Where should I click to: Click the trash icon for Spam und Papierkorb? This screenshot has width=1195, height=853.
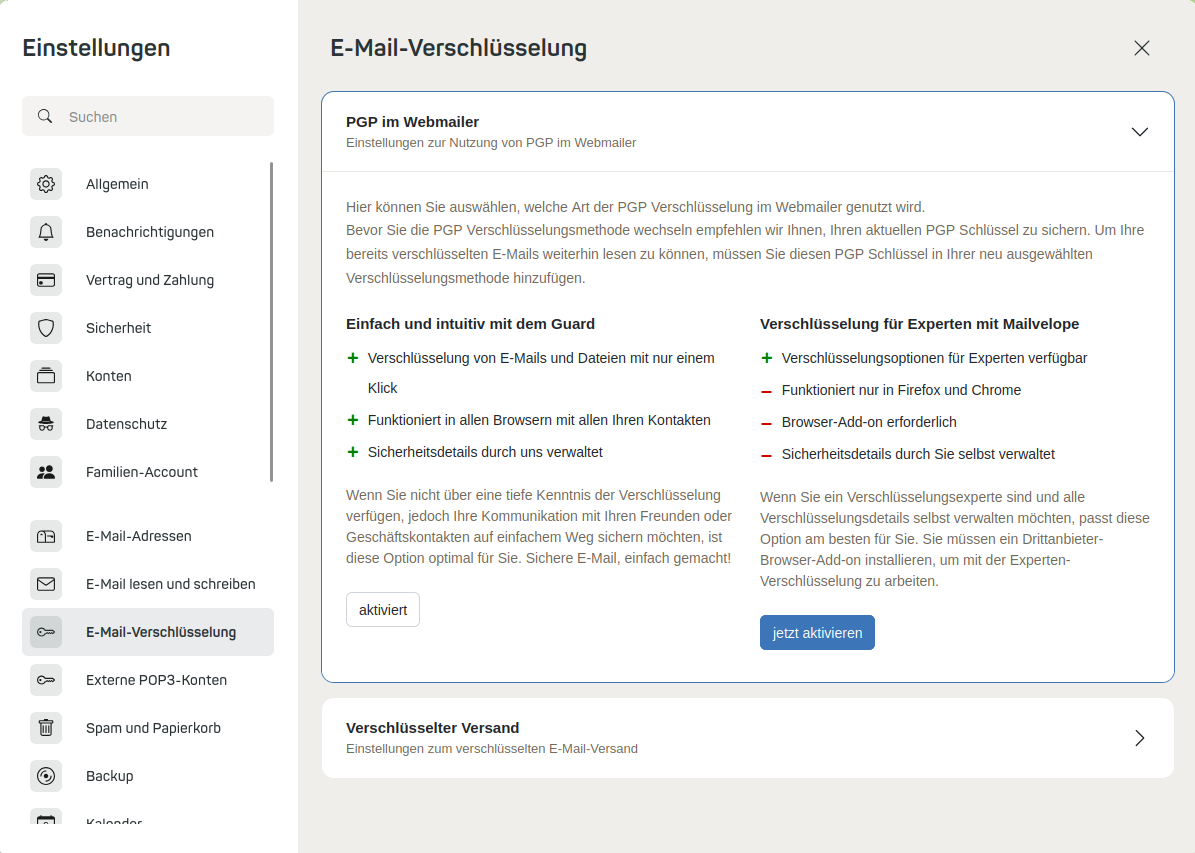46,728
